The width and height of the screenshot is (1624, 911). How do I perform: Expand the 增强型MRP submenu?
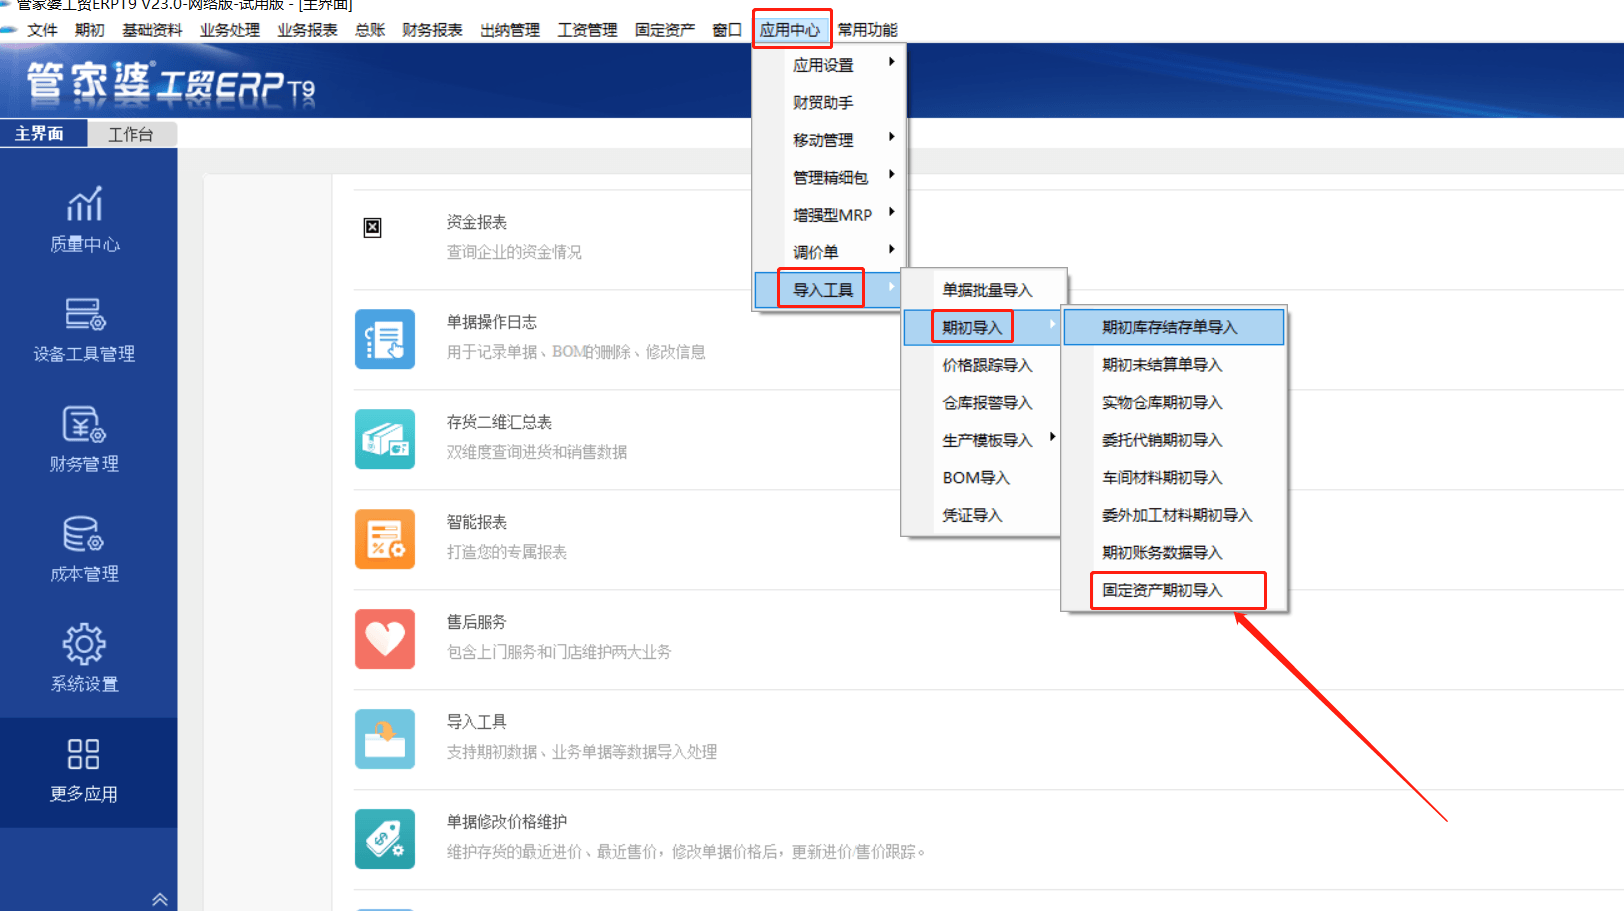829,215
